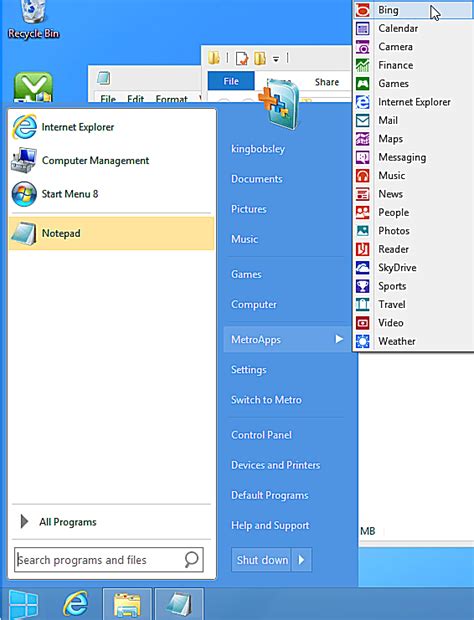Open the File tab in Explorer window
The image size is (474, 620).
point(231,81)
